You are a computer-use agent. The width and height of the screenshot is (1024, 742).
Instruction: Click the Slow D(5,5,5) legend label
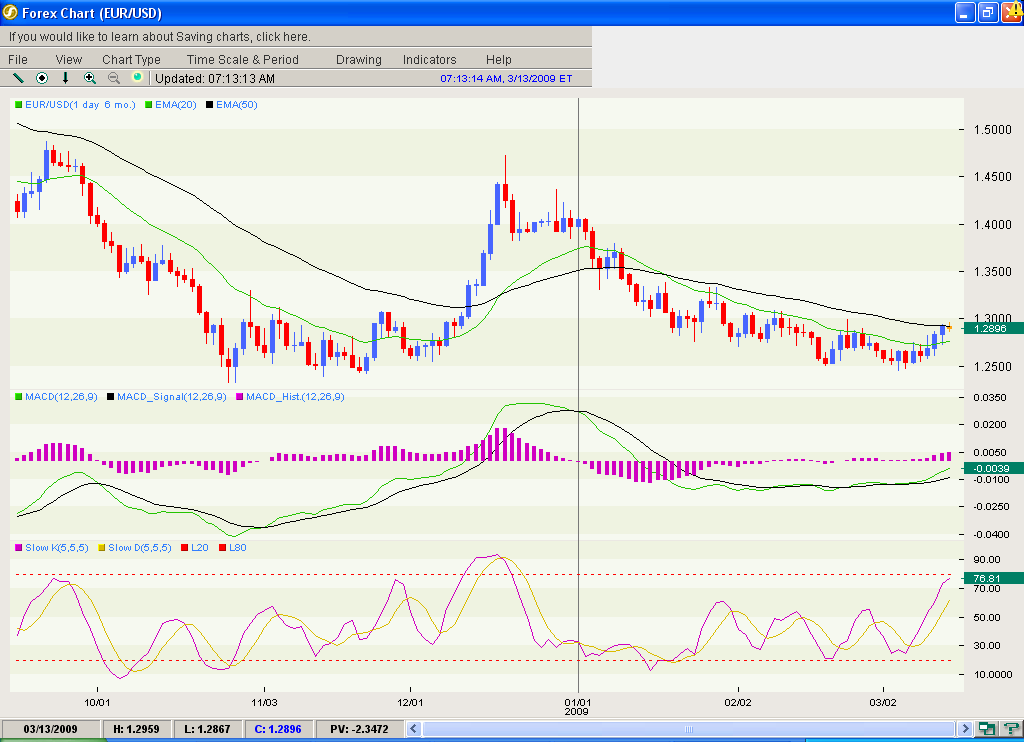140,547
